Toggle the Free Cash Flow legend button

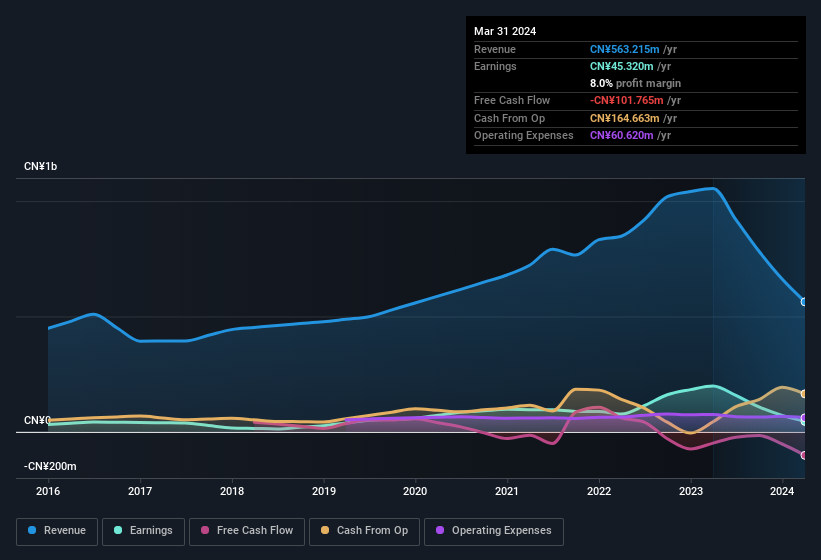pyautogui.click(x=247, y=531)
